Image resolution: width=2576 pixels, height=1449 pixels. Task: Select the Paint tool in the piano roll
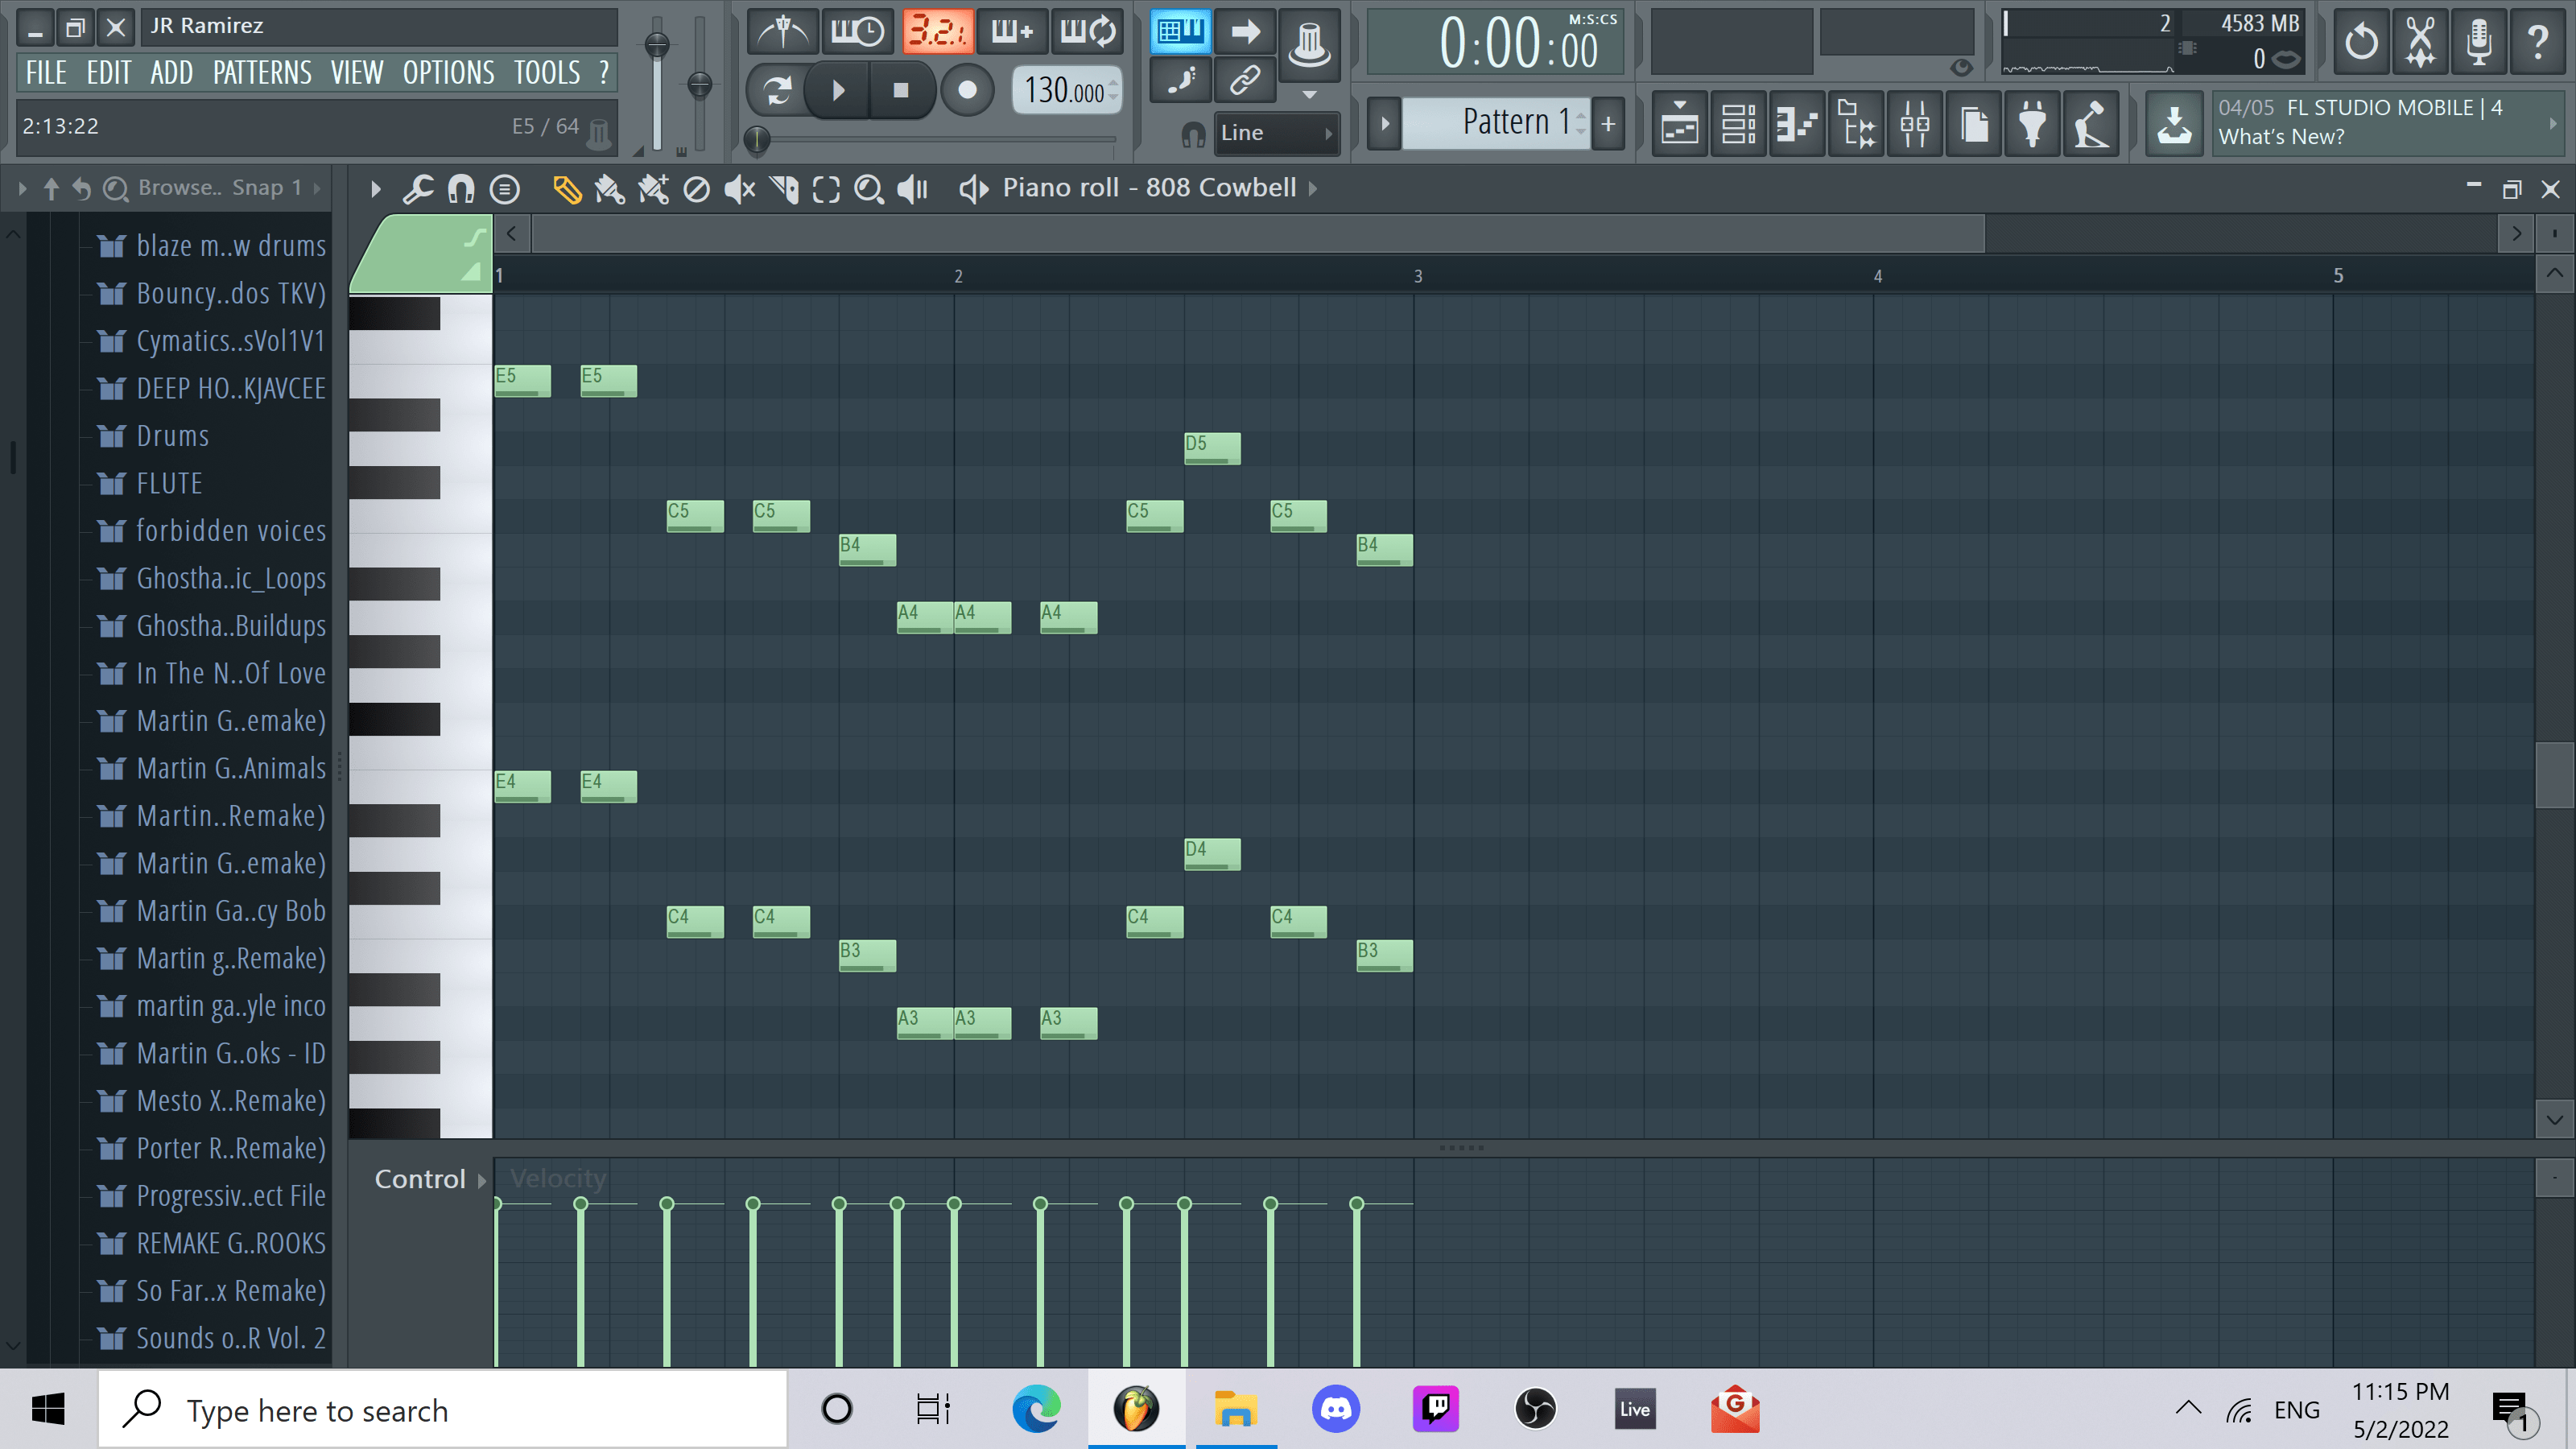click(x=610, y=189)
